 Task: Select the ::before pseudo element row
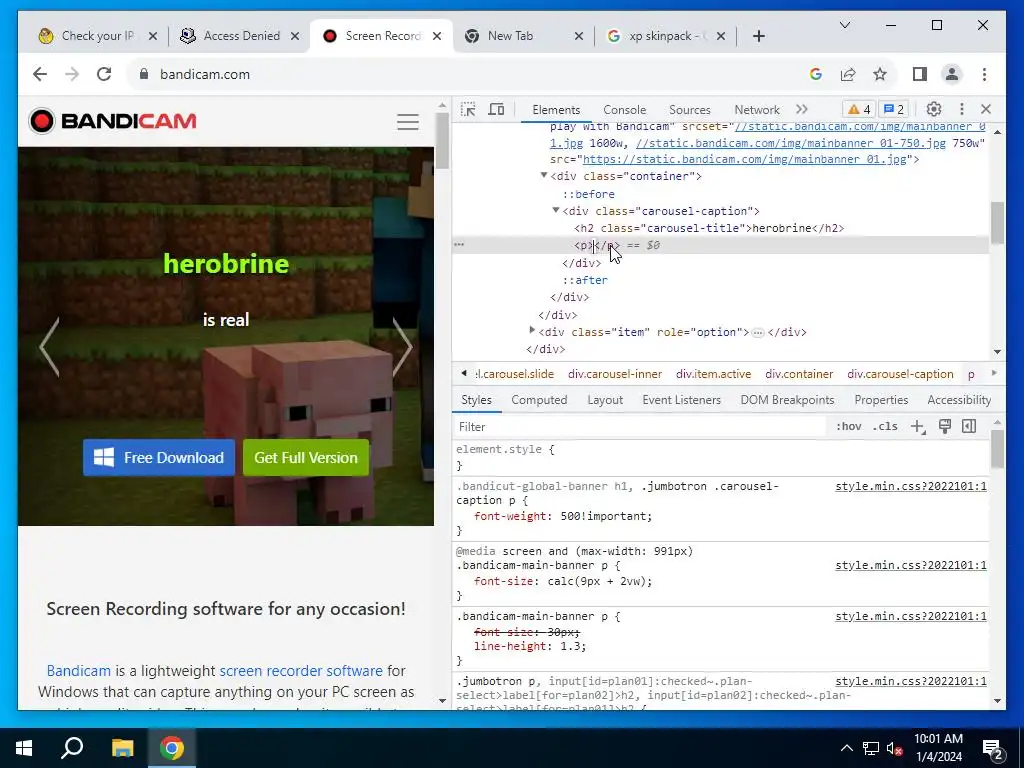(588, 194)
